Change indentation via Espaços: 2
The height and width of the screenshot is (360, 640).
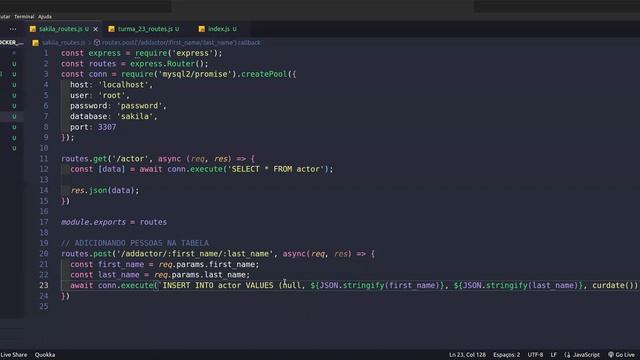point(507,355)
